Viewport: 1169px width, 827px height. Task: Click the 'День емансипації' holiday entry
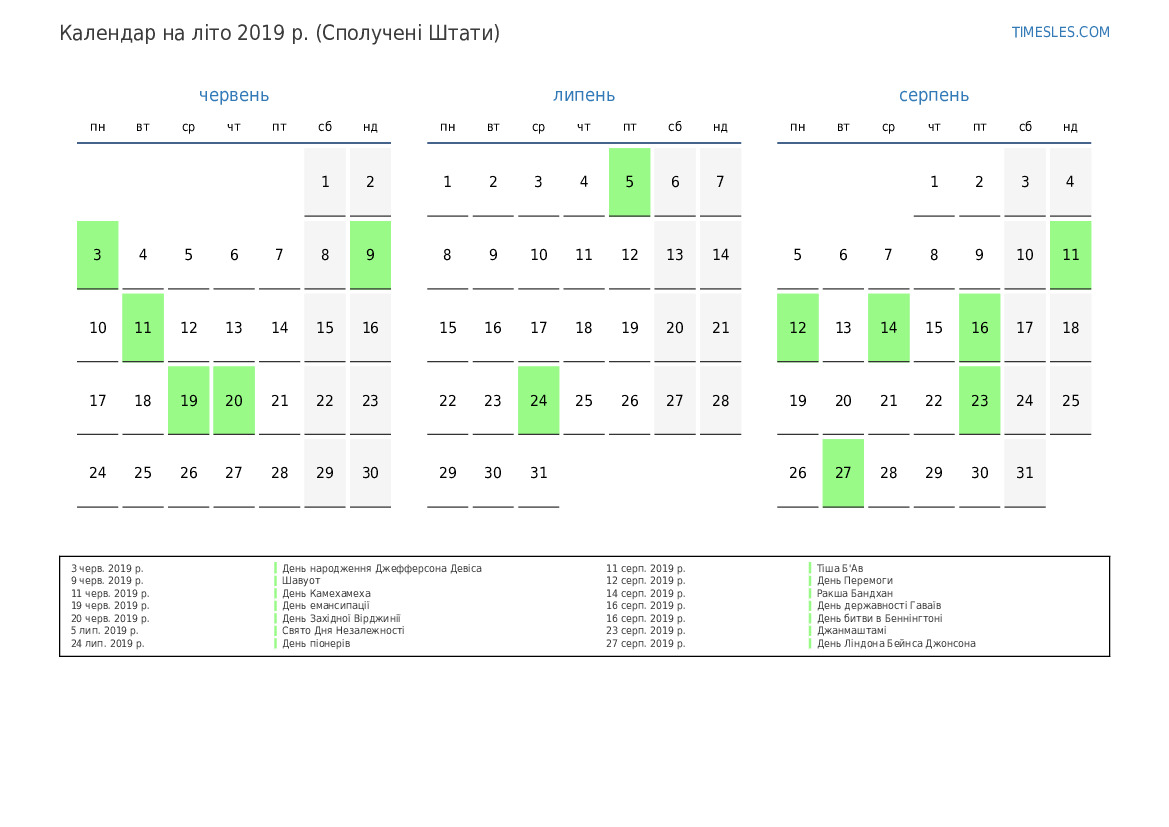326,606
